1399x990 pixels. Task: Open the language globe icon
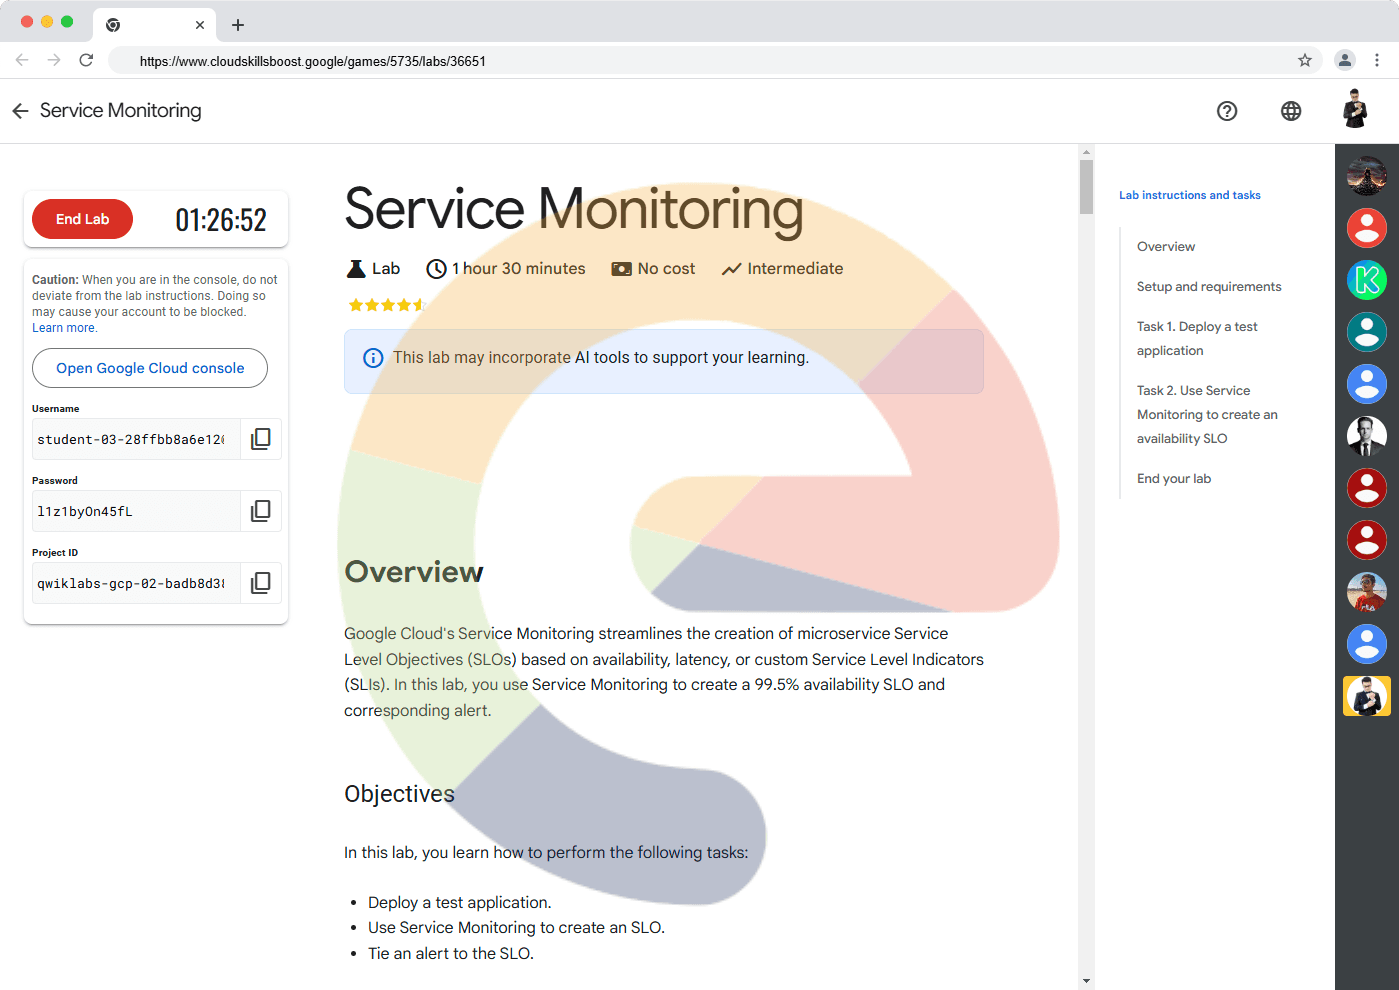point(1291,111)
